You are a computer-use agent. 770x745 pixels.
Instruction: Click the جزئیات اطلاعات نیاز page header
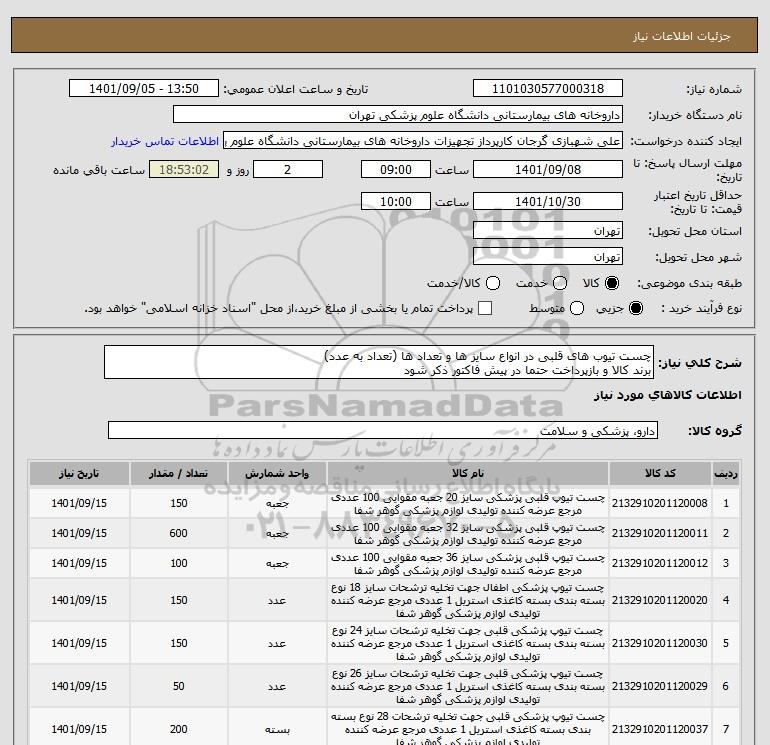(681, 36)
